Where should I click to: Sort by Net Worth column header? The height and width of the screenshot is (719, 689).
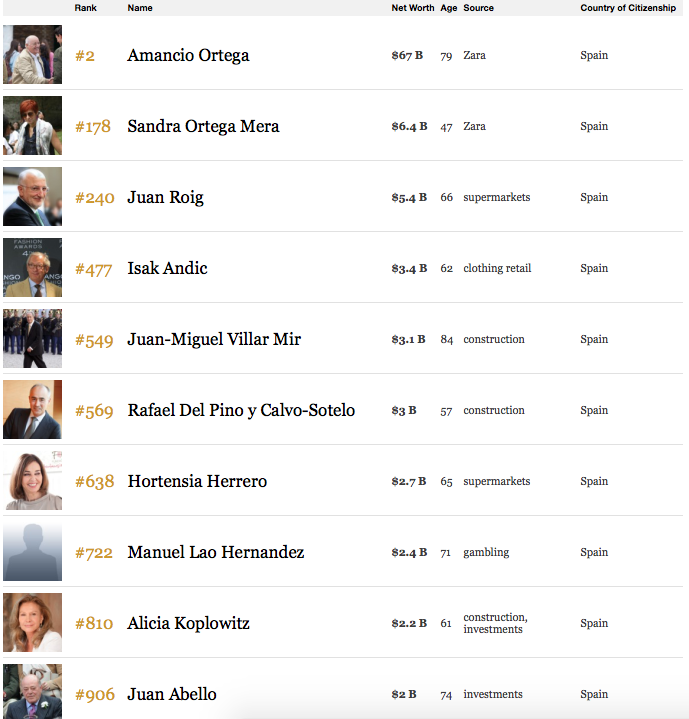coord(413,8)
